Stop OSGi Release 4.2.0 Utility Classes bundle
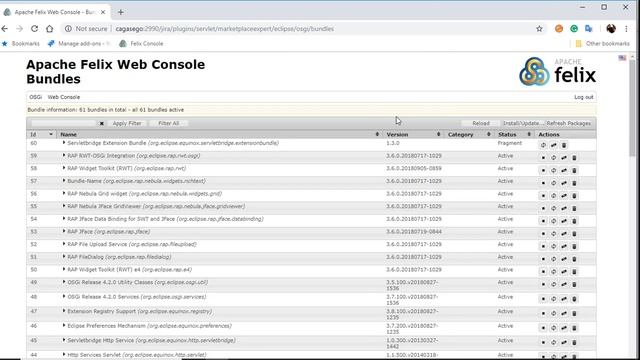This screenshot has height=360, width=640. [x=543, y=284]
